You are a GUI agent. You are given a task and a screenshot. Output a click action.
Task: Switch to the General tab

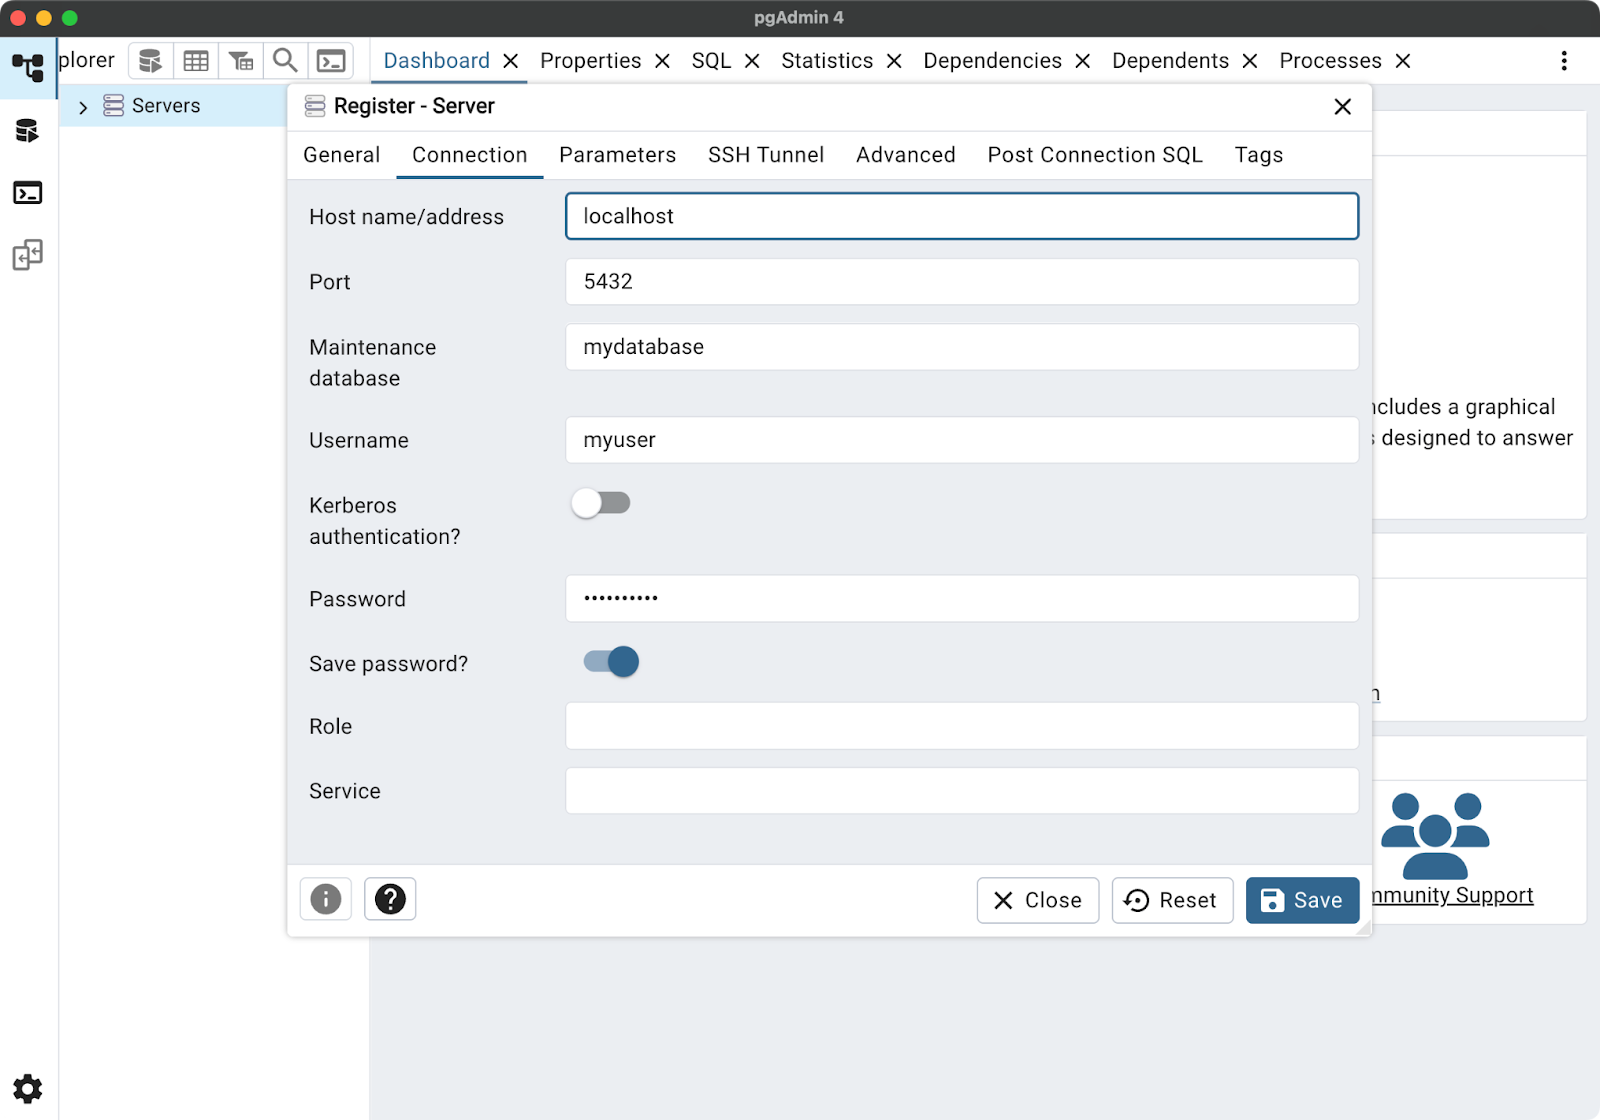tap(342, 155)
